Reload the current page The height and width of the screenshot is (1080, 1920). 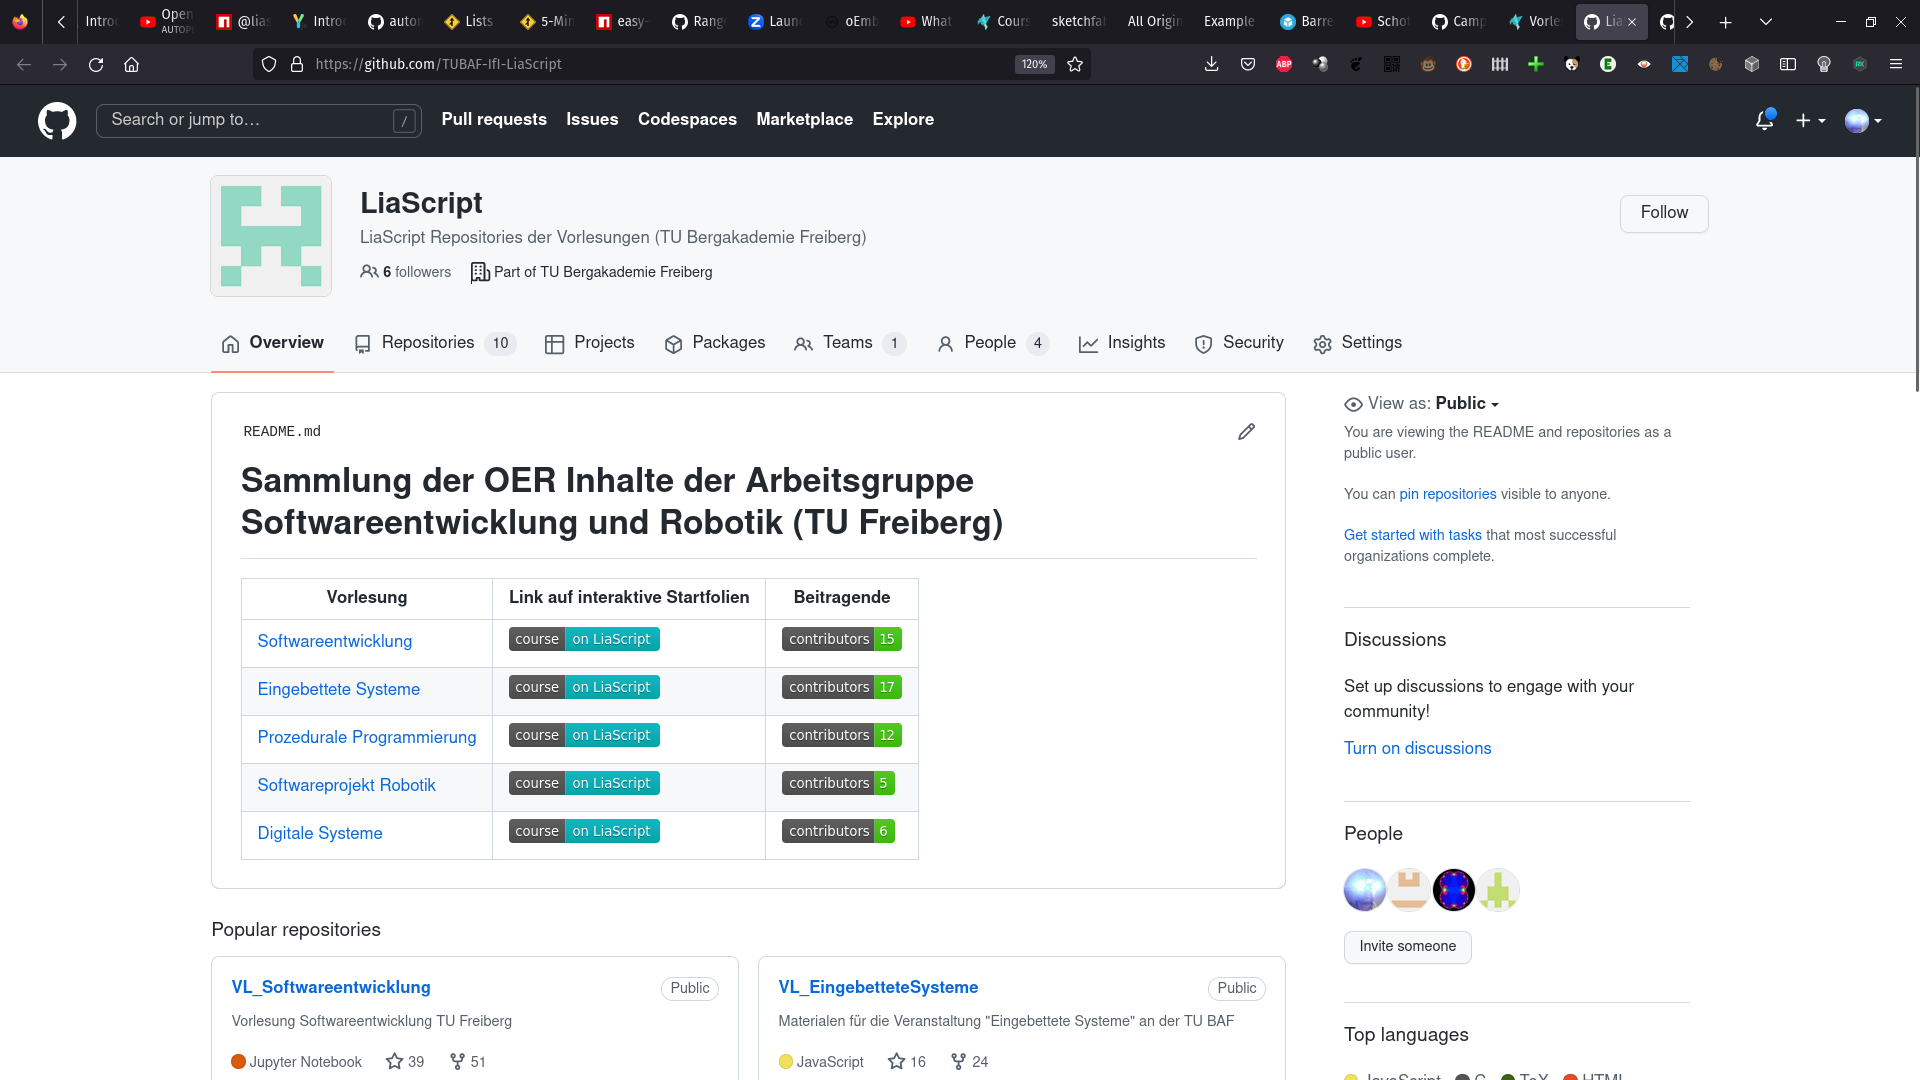click(96, 64)
